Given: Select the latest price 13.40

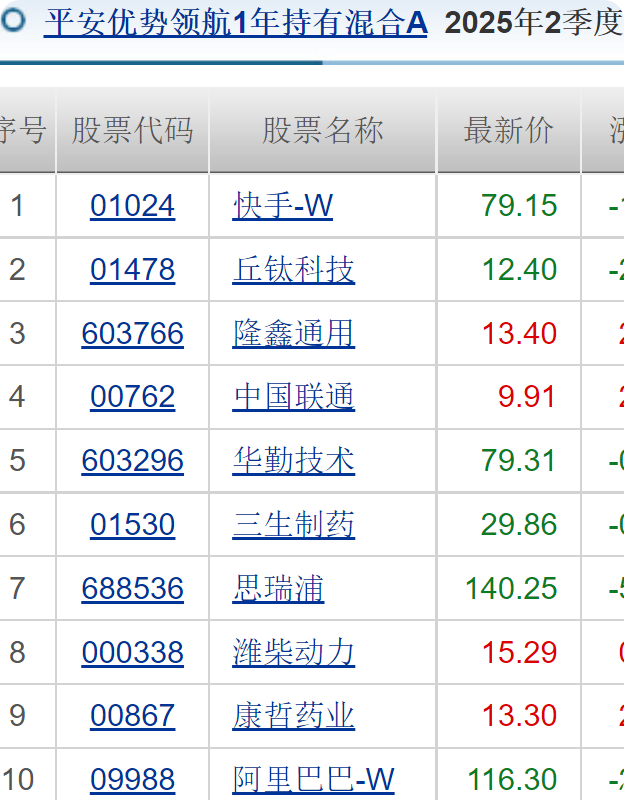Looking at the screenshot, I should click(519, 333).
